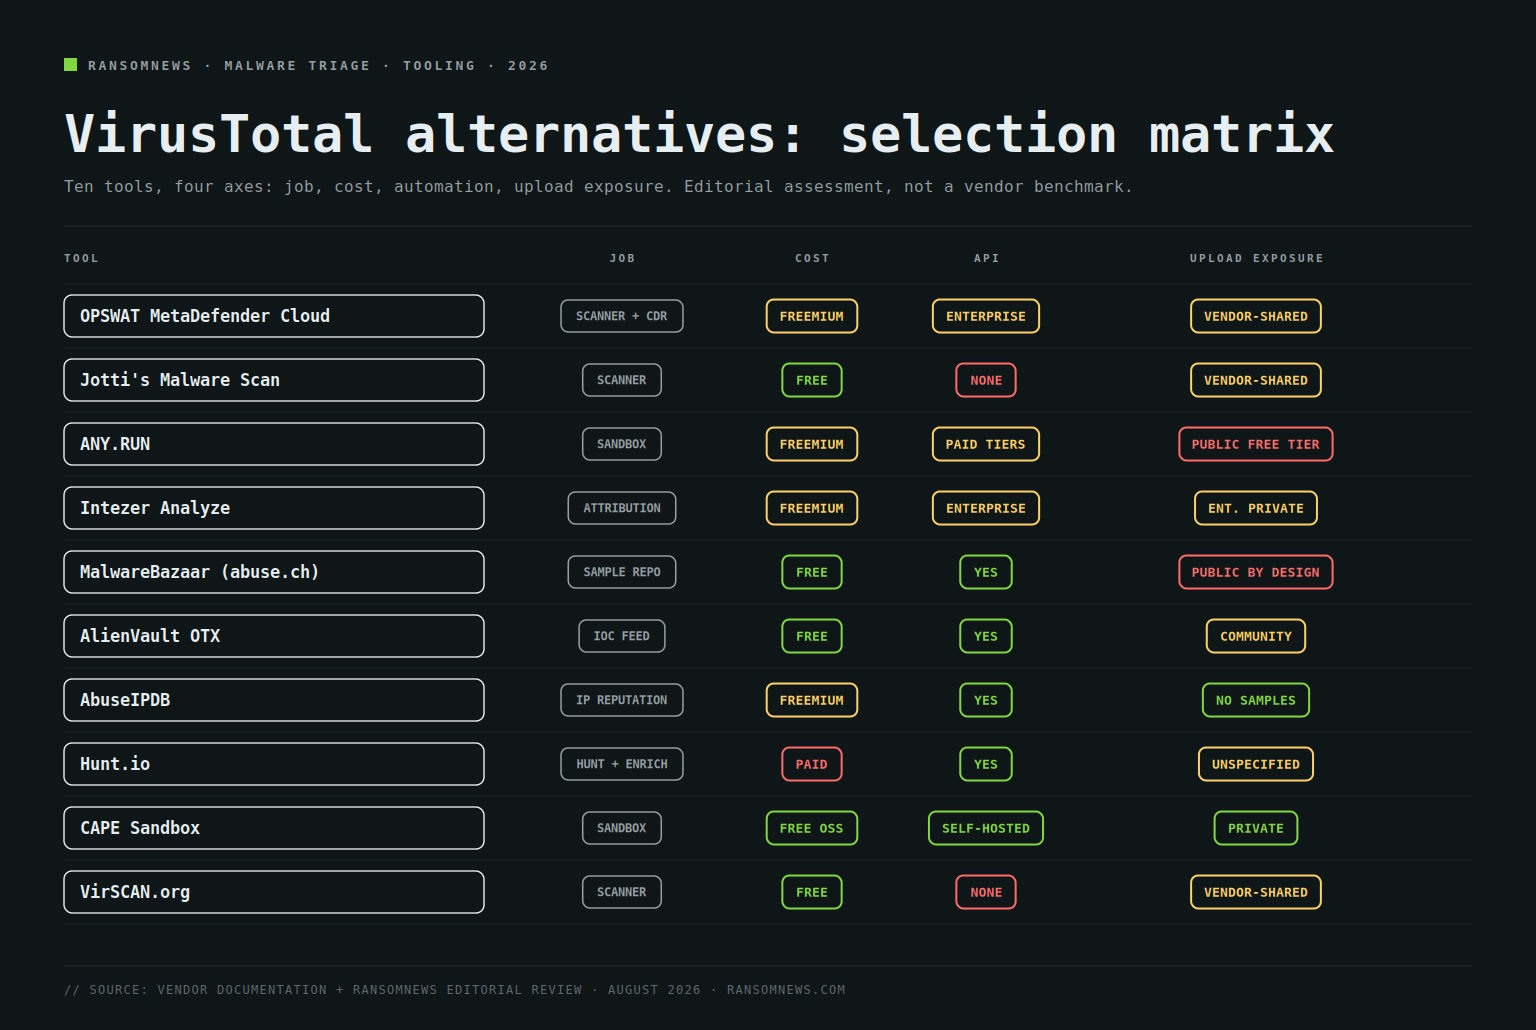Select the Jotti's Malware Scan tool box
The width and height of the screenshot is (1536, 1030).
point(274,380)
